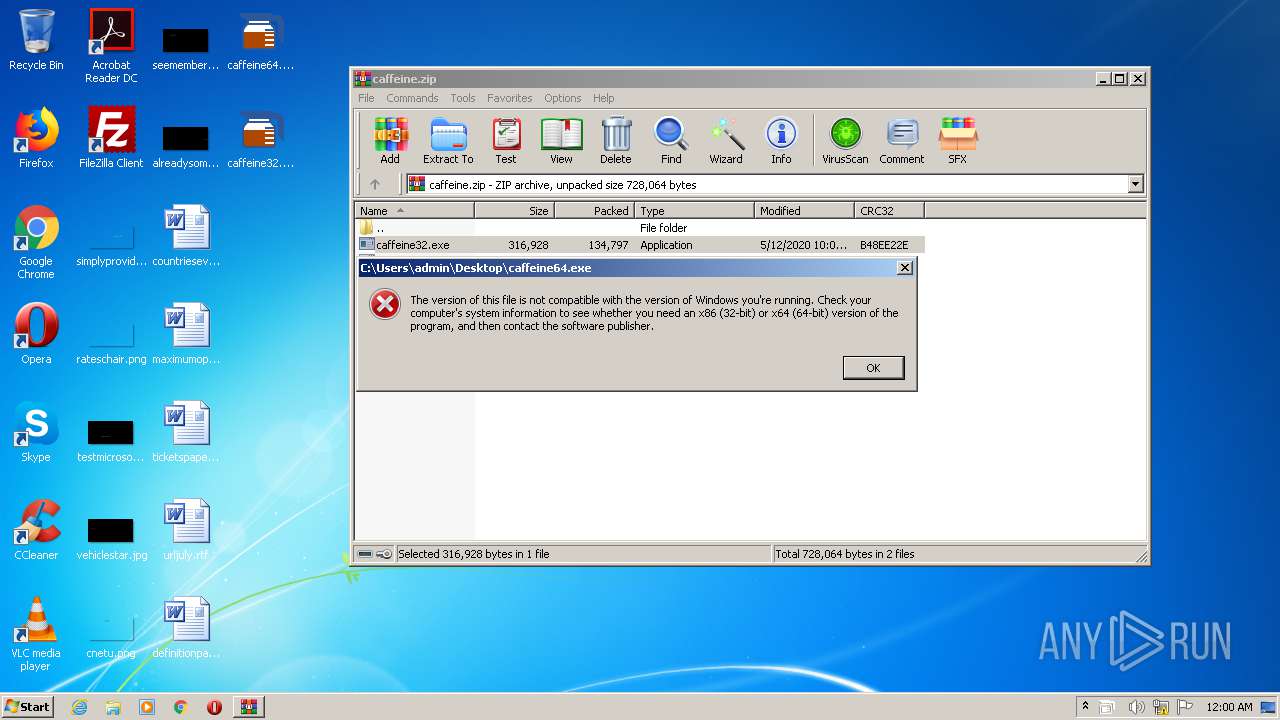Open the Help menu
This screenshot has height=720, width=1280.
point(603,98)
